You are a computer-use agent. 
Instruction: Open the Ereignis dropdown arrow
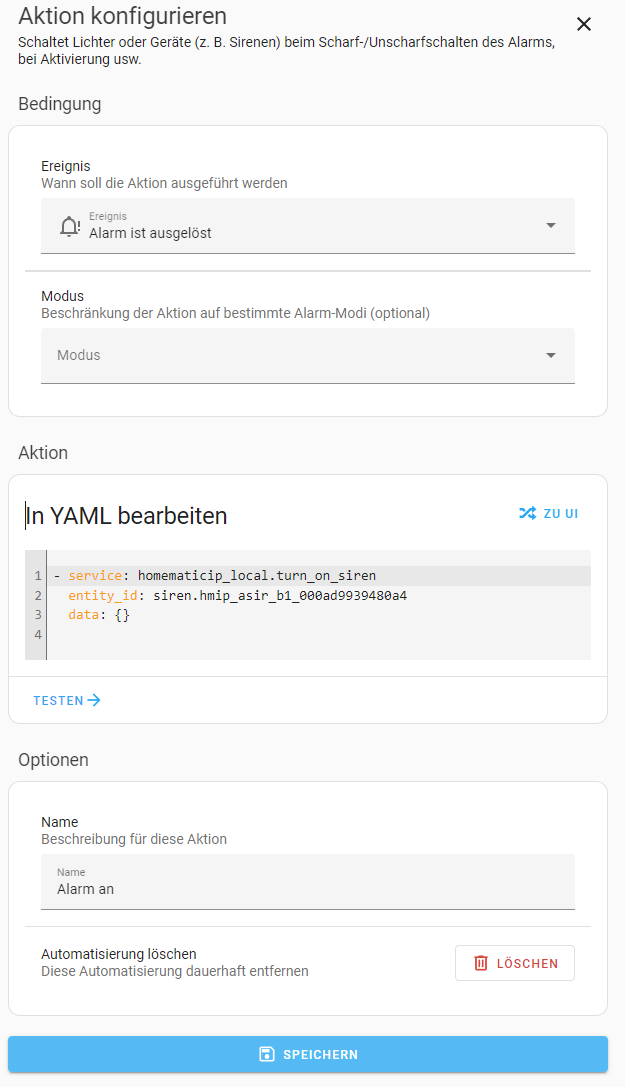point(551,225)
